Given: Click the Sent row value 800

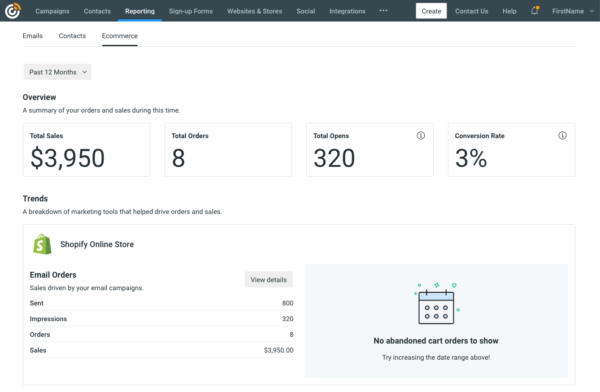Looking at the screenshot, I should [x=287, y=303].
